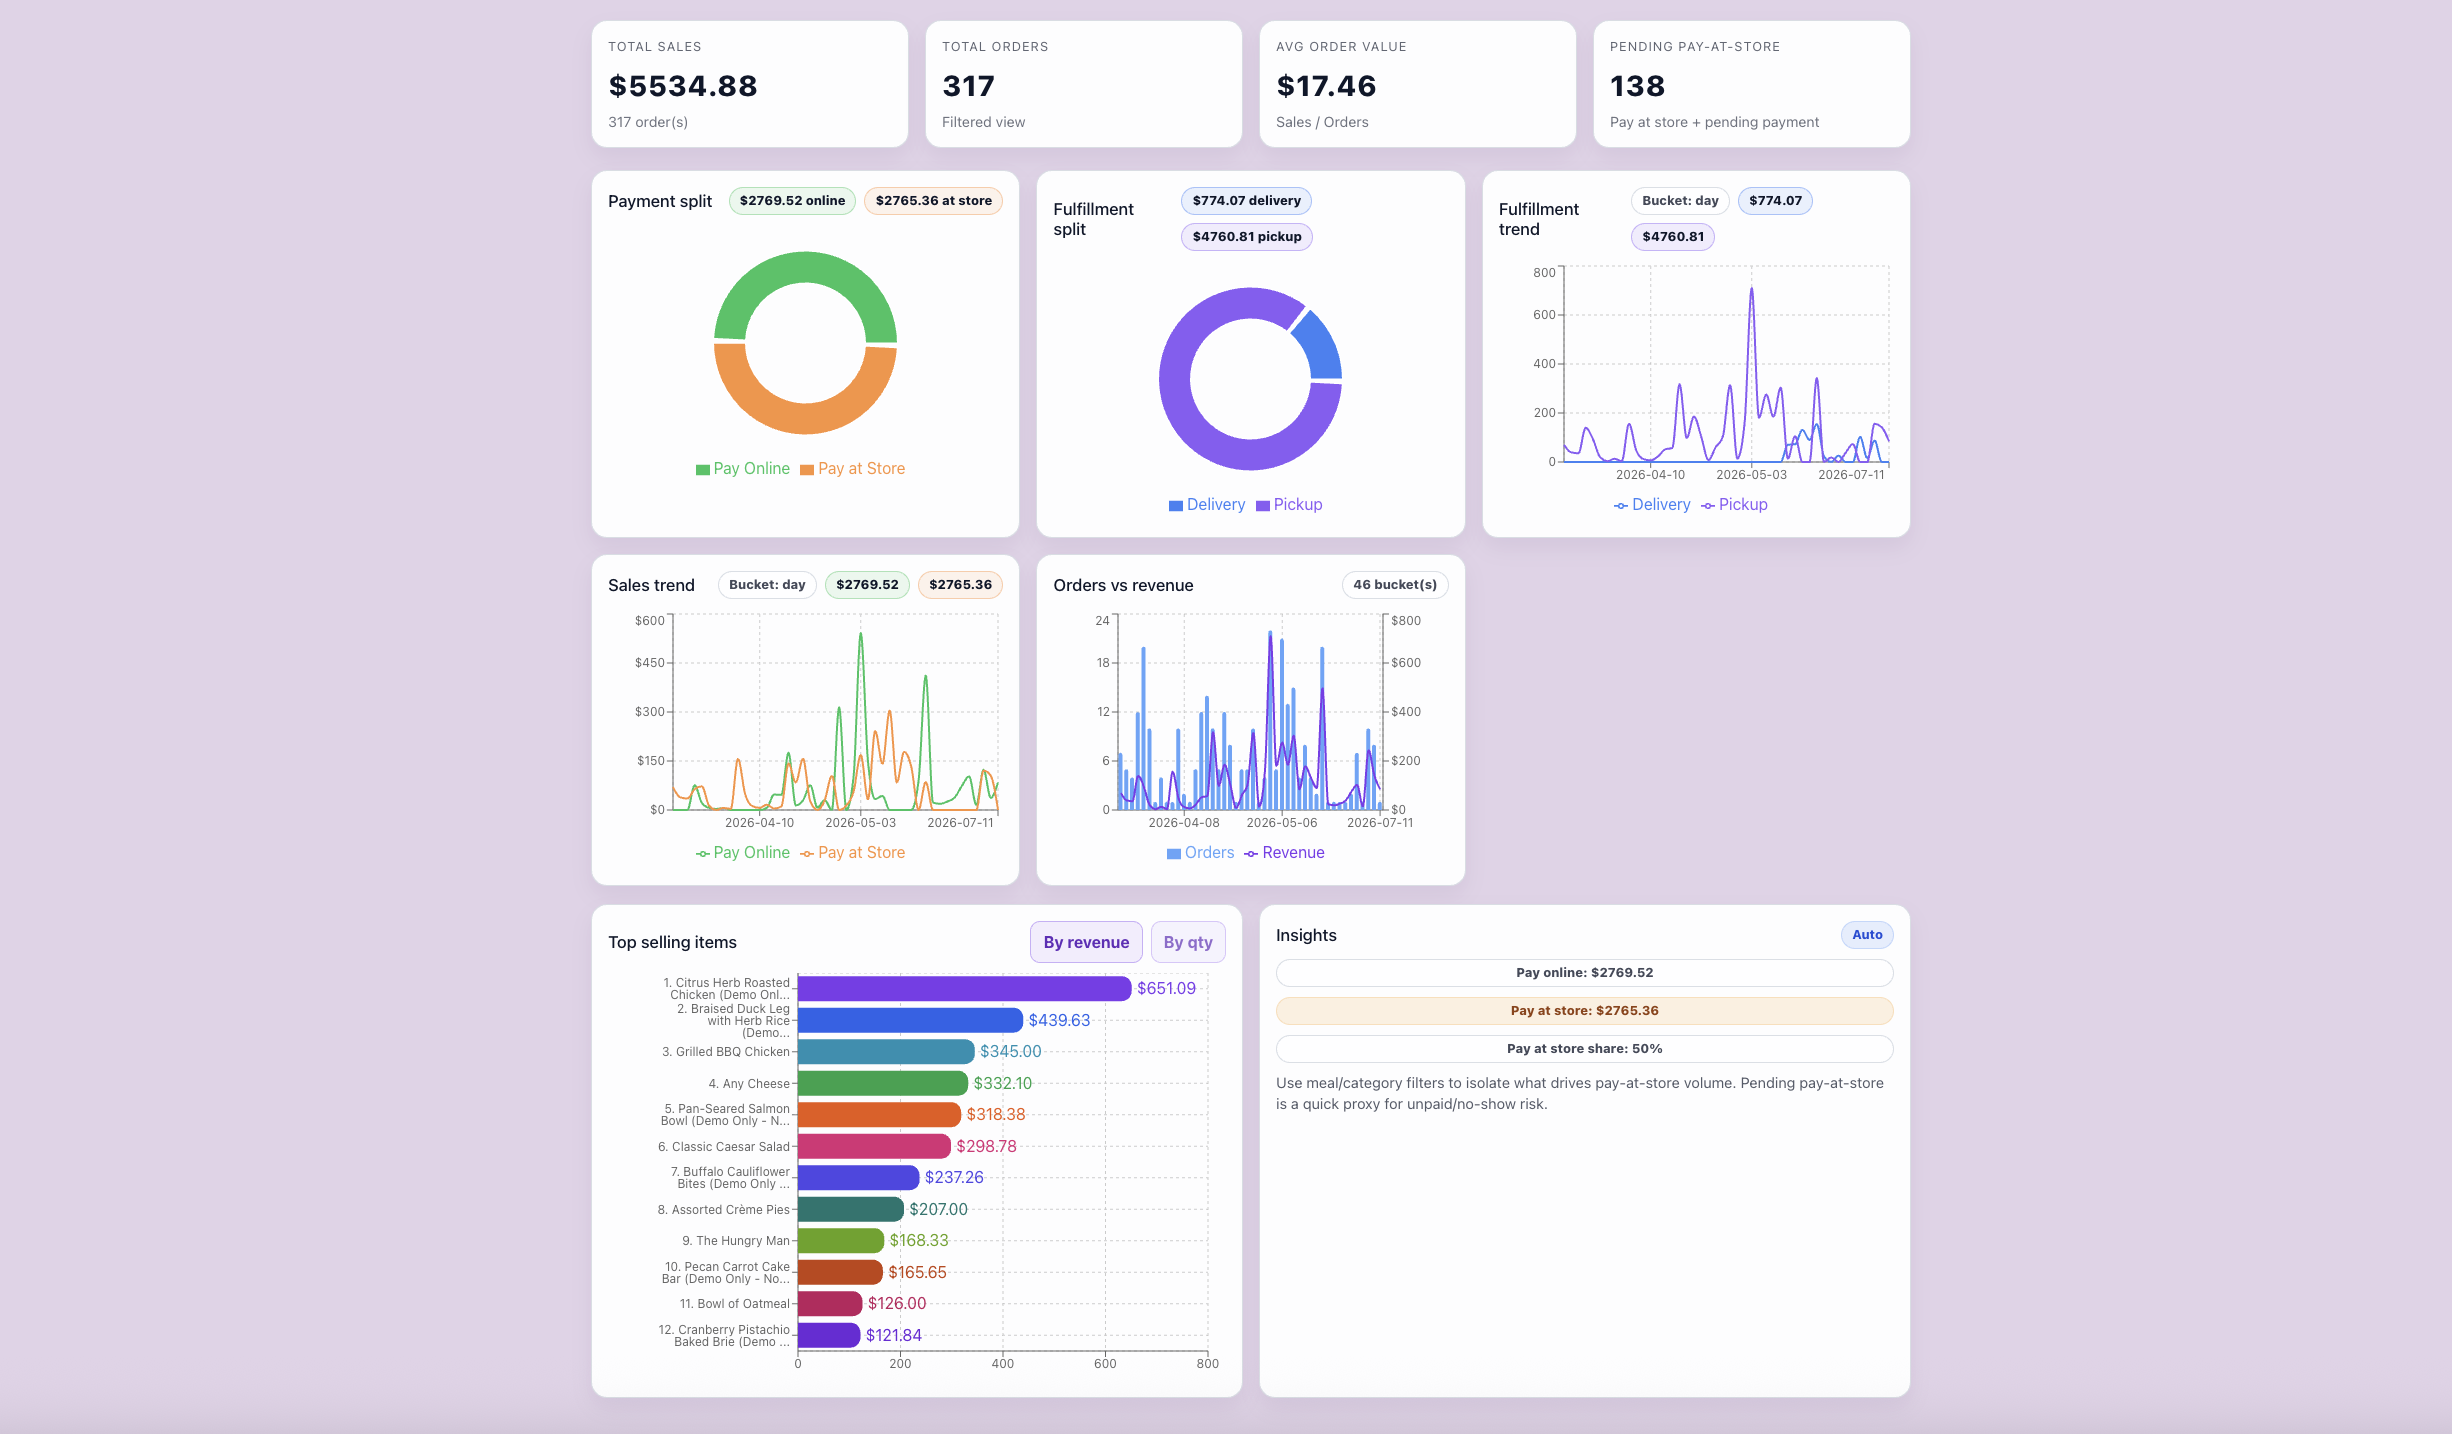The height and width of the screenshot is (1434, 2452).
Task: Click the Pecan Carrot Cake Bar bar
Action: coord(840,1272)
